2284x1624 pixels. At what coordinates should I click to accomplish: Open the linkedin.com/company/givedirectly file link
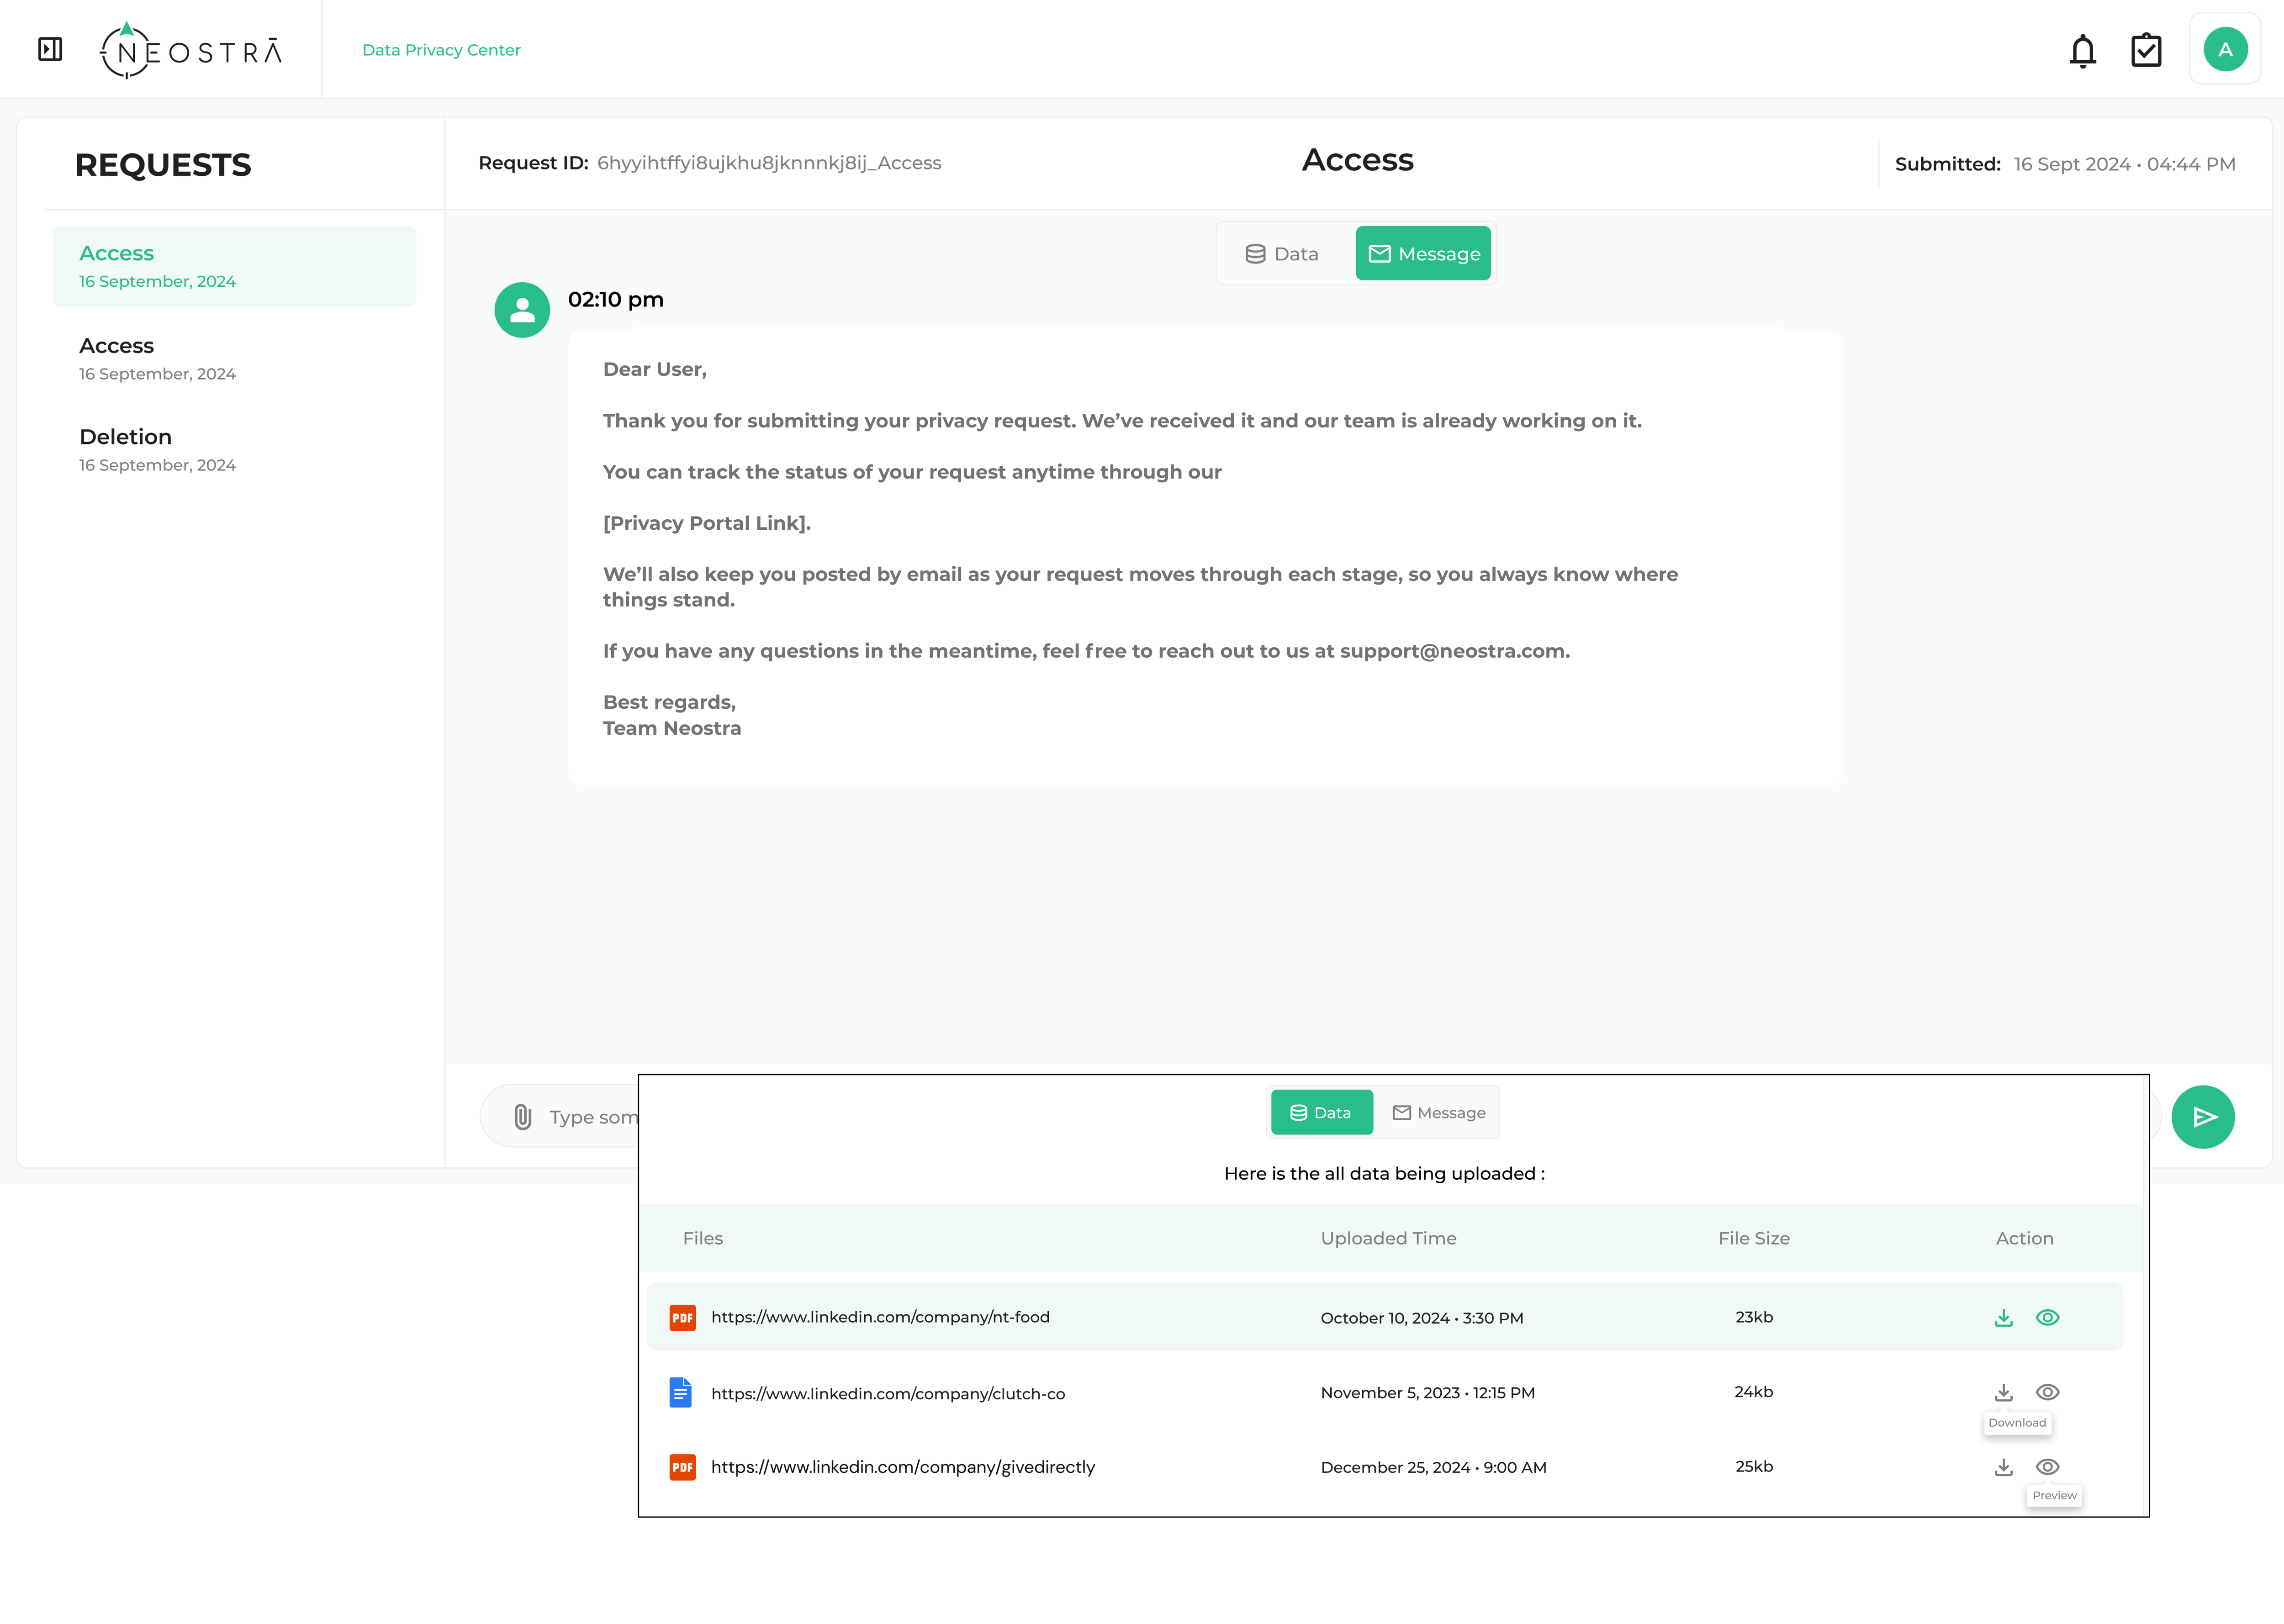point(902,1467)
